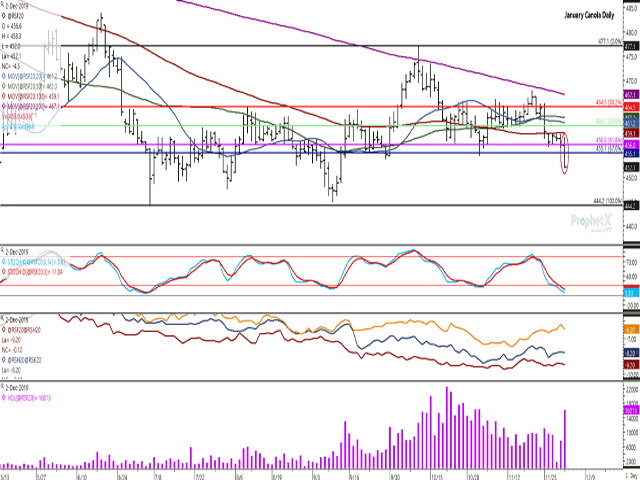Screen dimensions: 640x480
Task: Click the STOCH D(@RSF20,3) = 11.84 legend
Action: pos(34,271)
